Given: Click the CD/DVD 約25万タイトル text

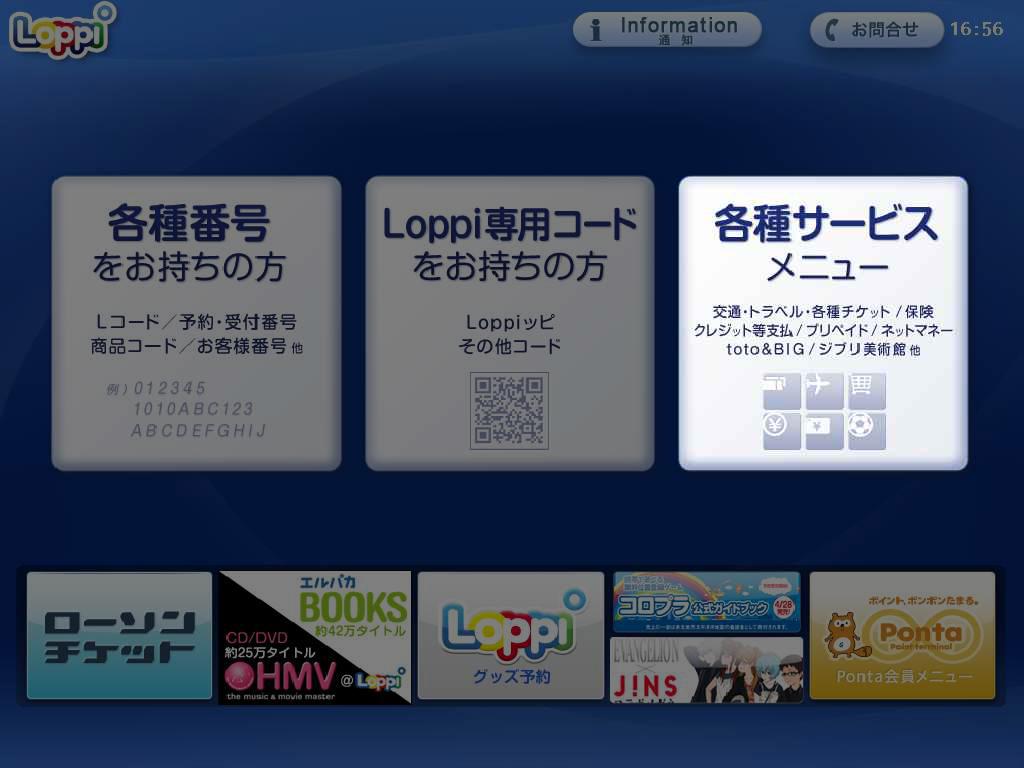Looking at the screenshot, I should (x=270, y=645).
